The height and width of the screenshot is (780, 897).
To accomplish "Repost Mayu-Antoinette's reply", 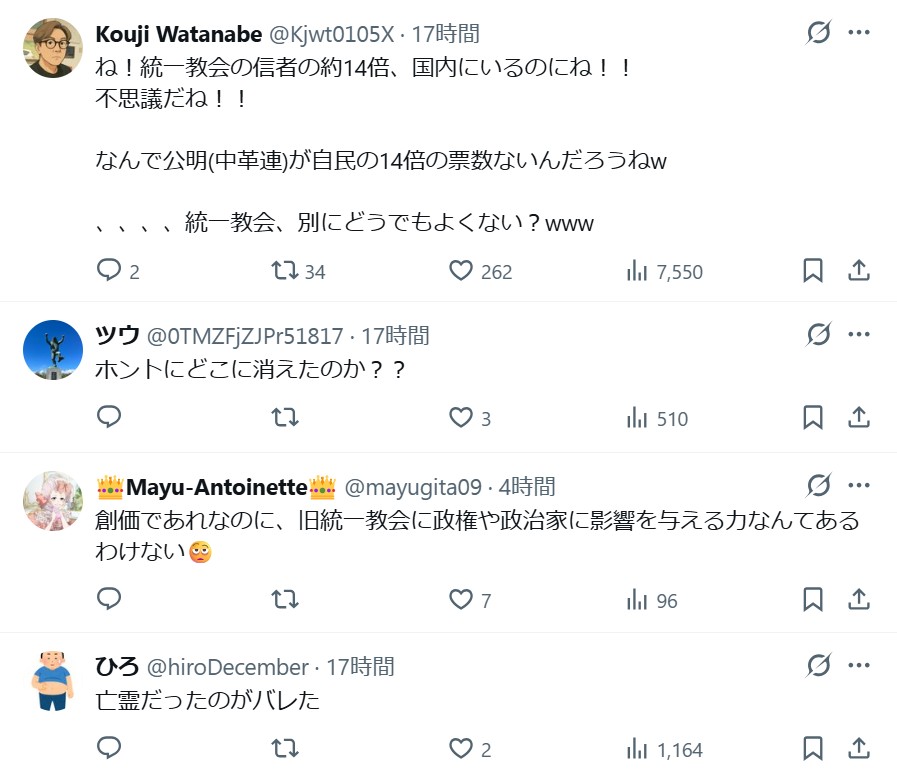I will click(285, 599).
